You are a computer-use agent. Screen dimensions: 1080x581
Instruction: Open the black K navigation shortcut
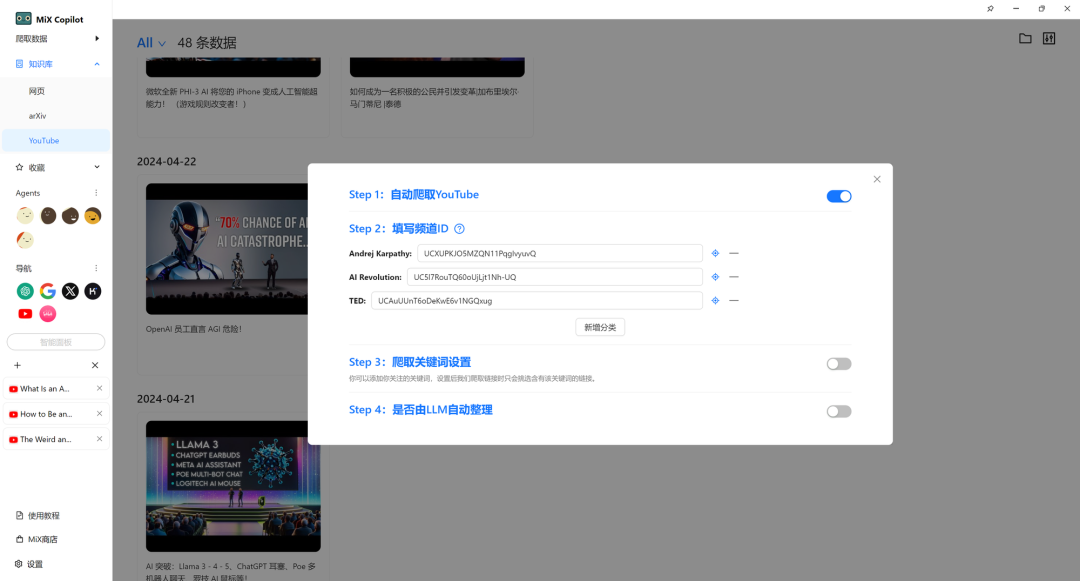(x=92, y=291)
